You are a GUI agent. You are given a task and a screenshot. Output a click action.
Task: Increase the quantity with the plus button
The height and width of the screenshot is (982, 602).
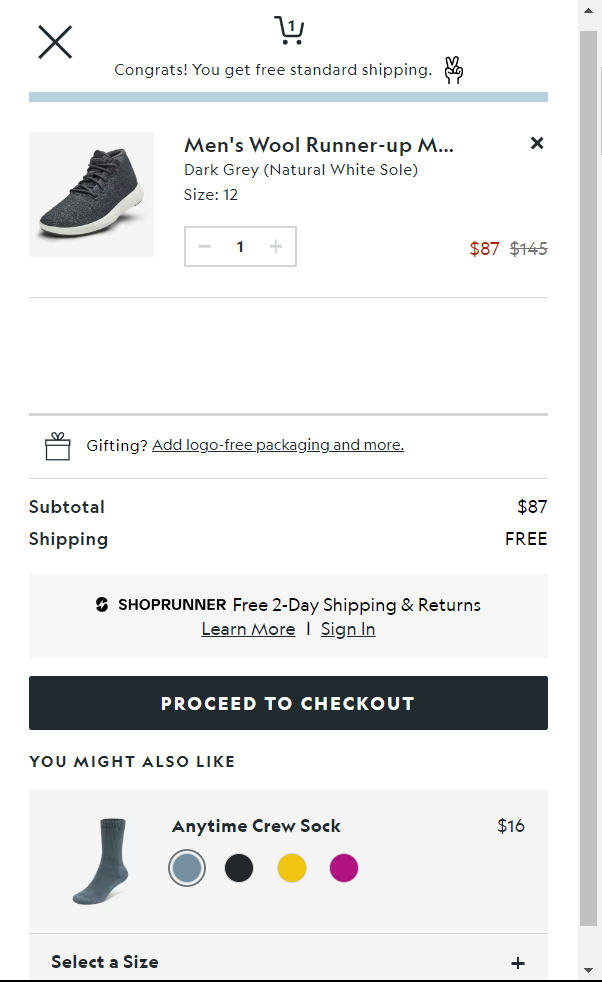pos(276,247)
